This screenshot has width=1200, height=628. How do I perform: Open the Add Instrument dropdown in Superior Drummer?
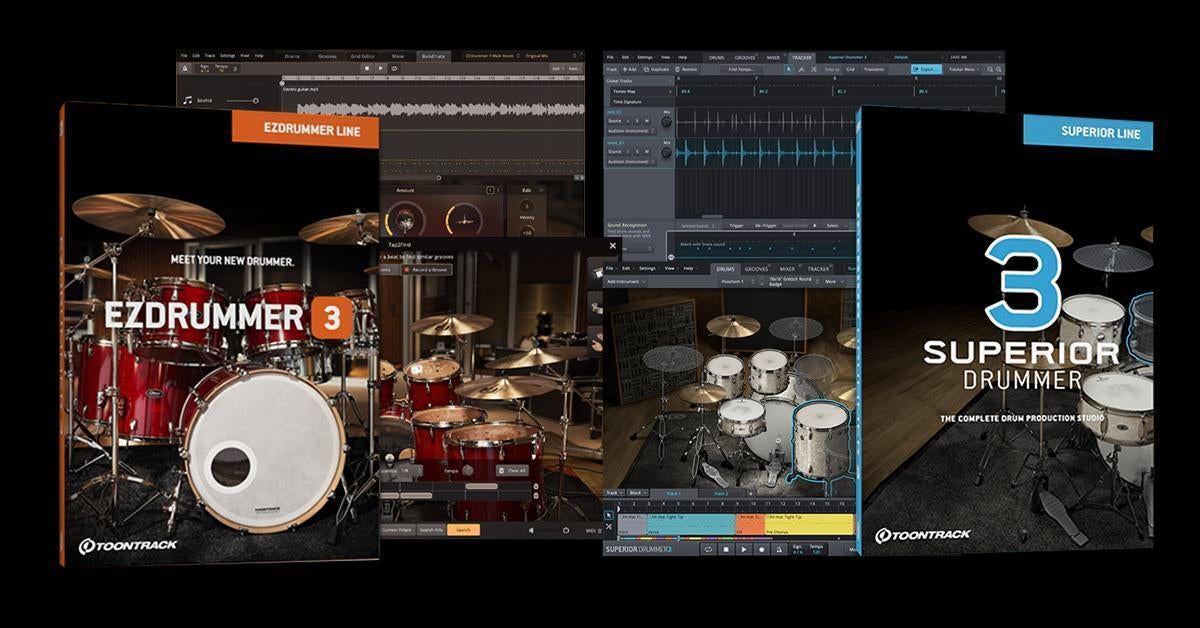(x=625, y=281)
